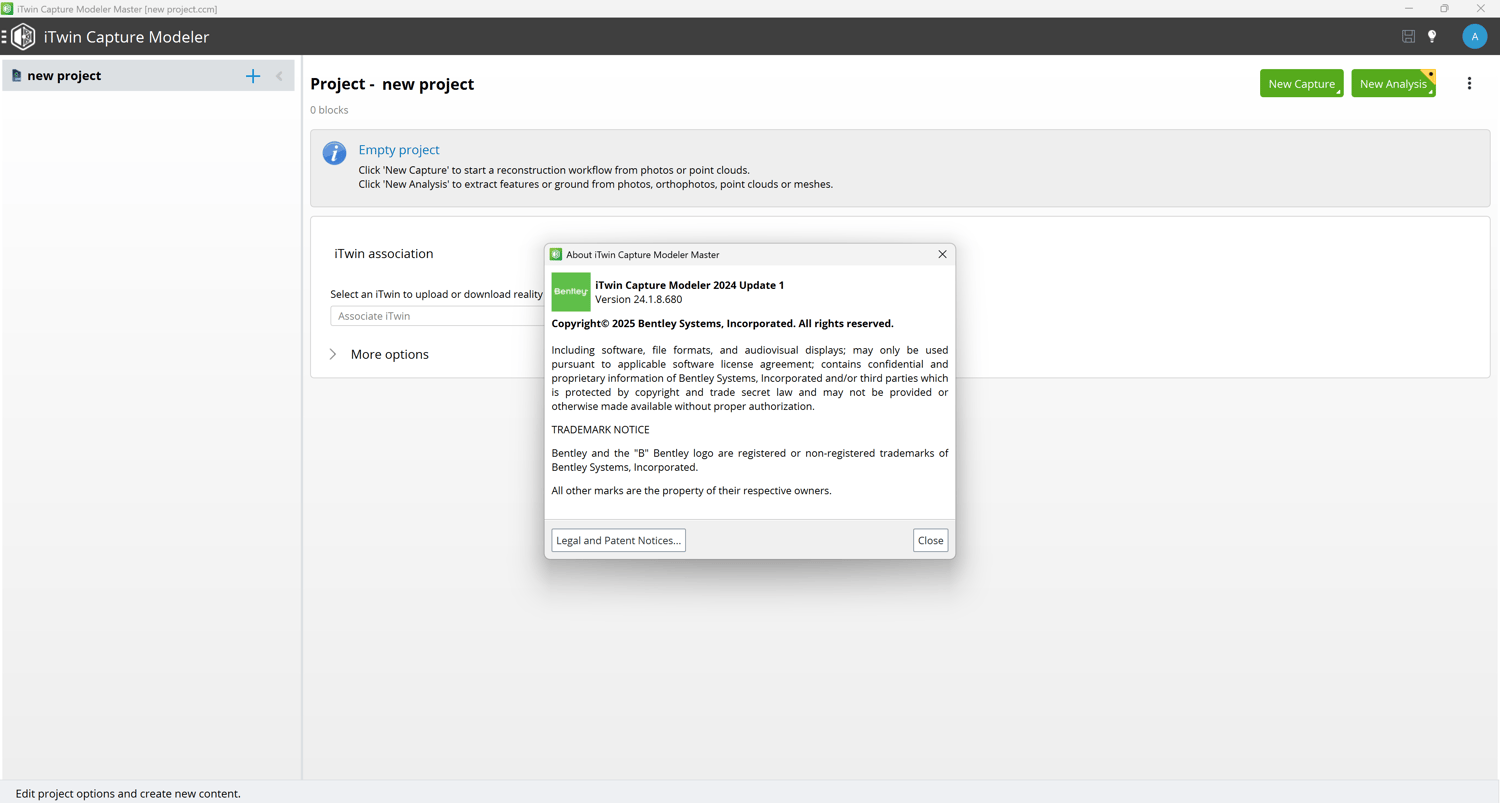The height and width of the screenshot is (803, 1500).
Task: Click the 'iTwin association' heading
Action: 384,254
